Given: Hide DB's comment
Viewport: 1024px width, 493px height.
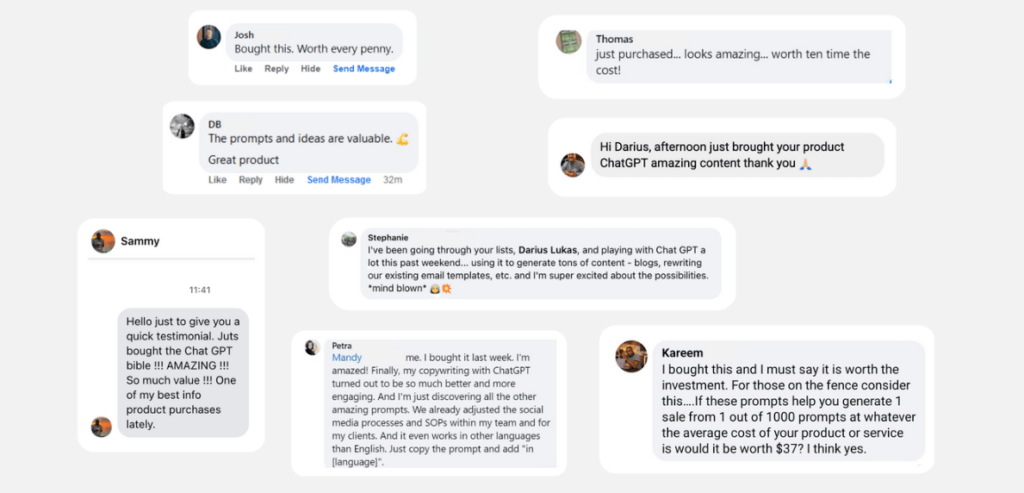Looking at the screenshot, I should click(285, 180).
